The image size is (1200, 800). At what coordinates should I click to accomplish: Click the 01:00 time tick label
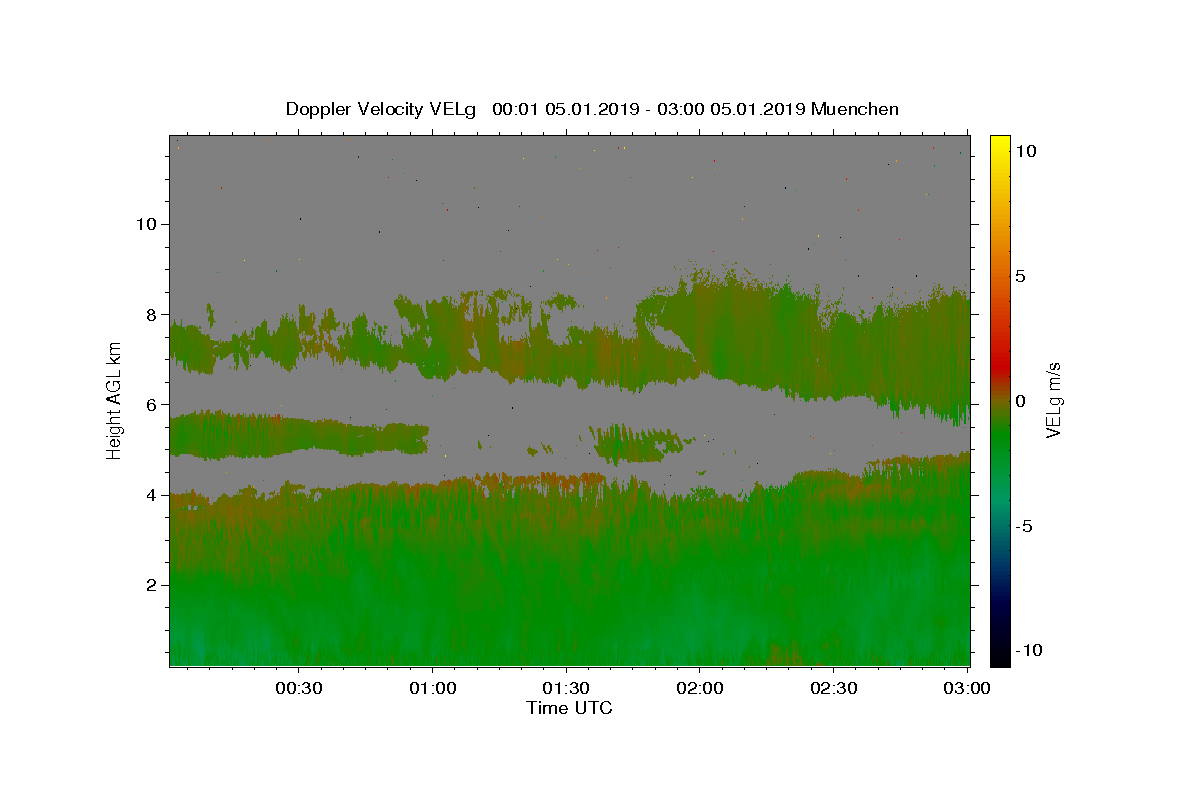(x=432, y=689)
